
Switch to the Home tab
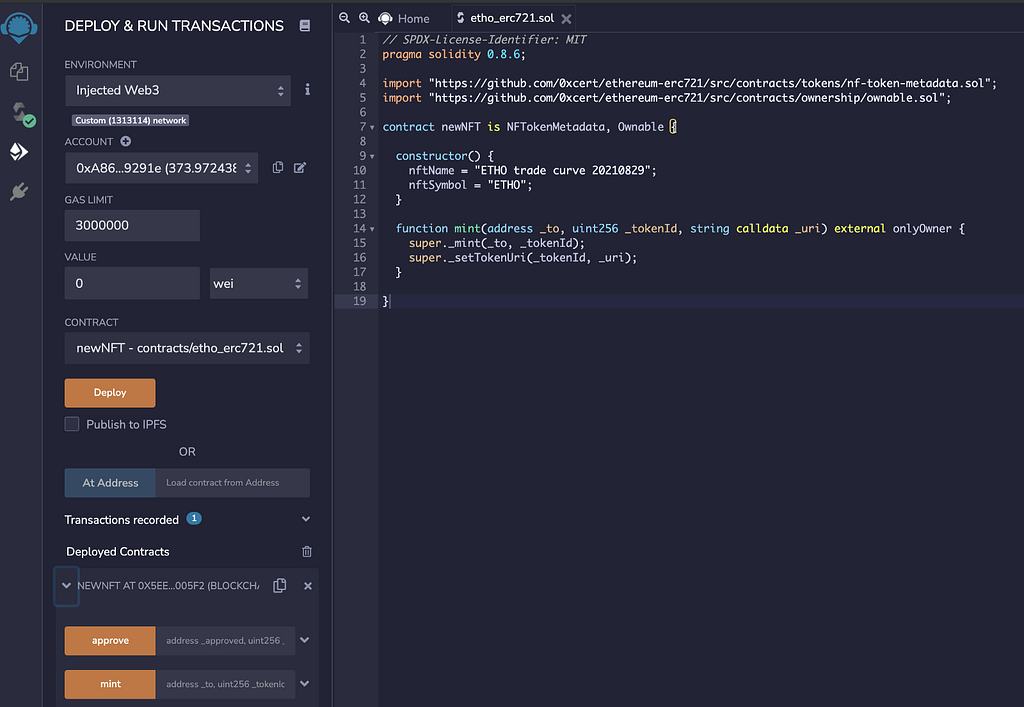405,18
